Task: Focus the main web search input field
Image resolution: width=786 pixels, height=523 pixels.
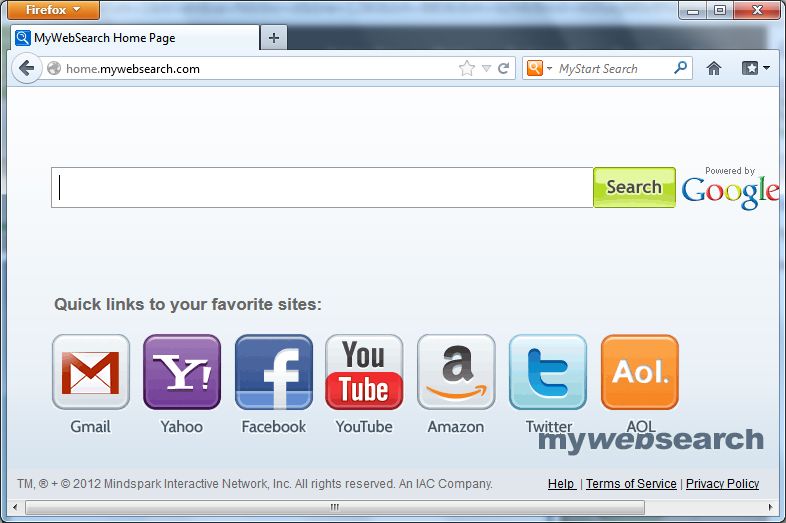Action: point(322,187)
